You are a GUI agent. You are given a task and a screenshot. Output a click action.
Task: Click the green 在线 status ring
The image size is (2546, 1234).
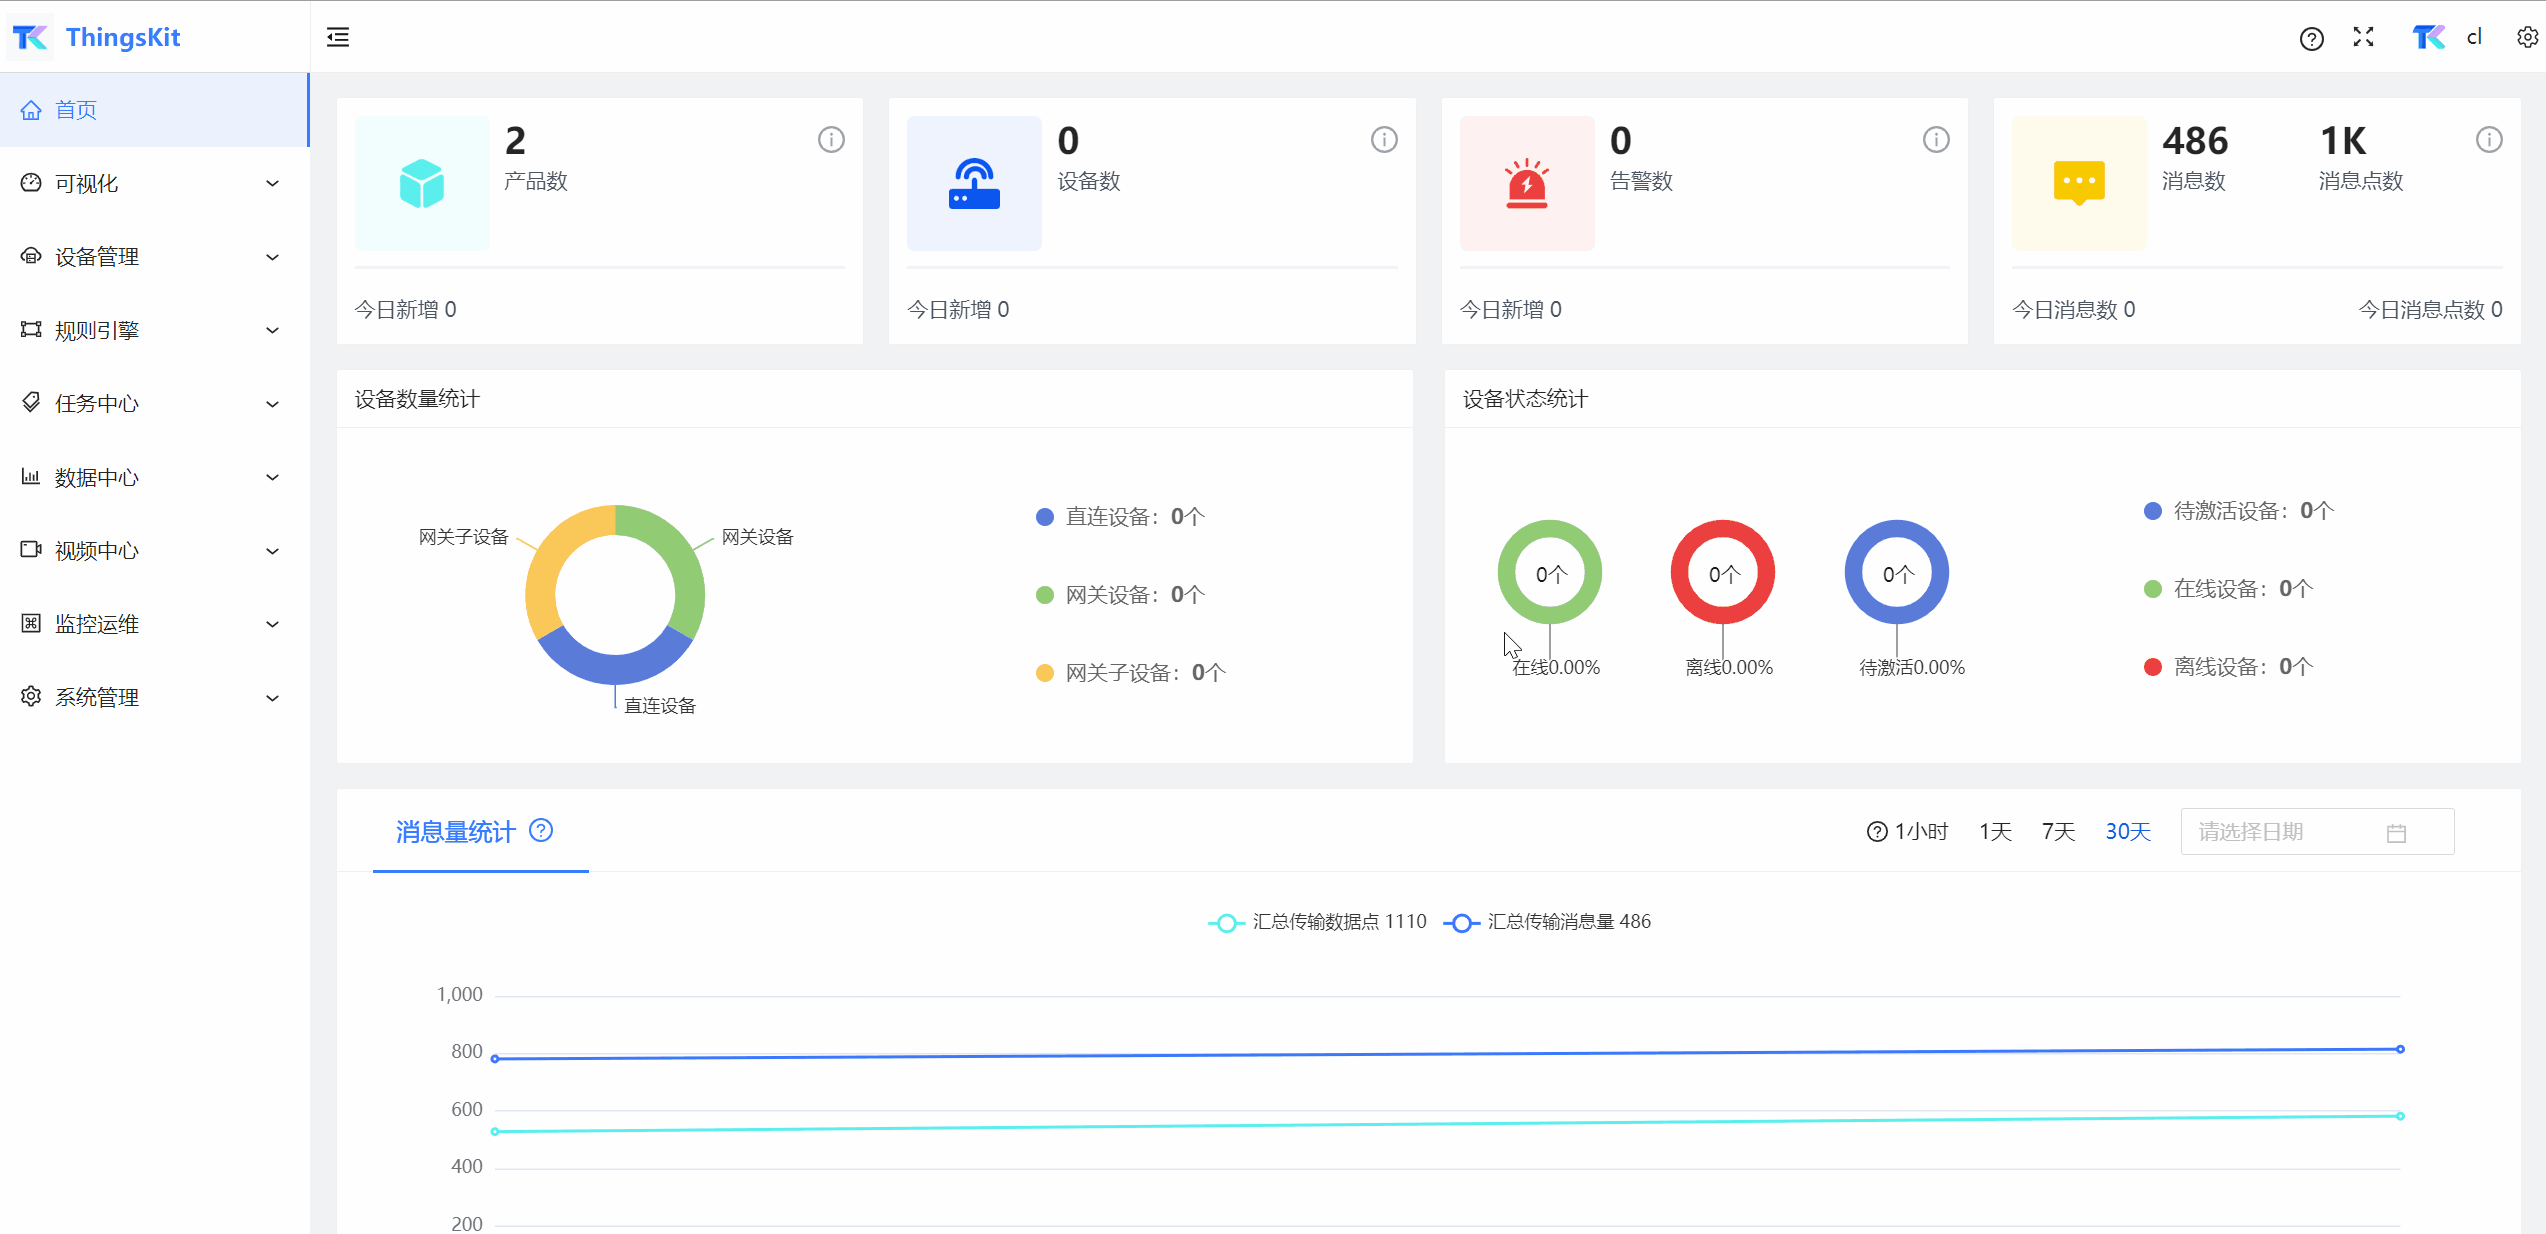click(x=1550, y=572)
